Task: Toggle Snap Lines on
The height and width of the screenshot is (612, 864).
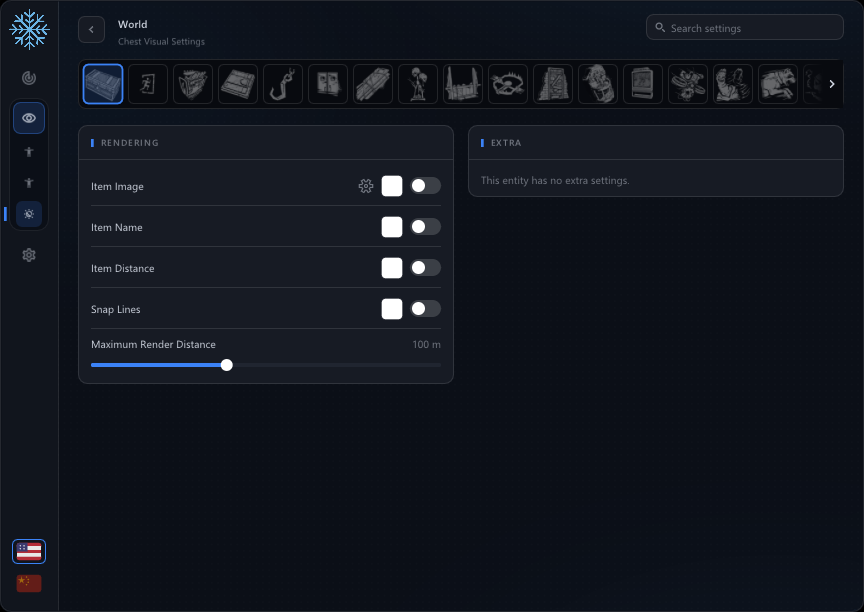Action: (x=425, y=309)
